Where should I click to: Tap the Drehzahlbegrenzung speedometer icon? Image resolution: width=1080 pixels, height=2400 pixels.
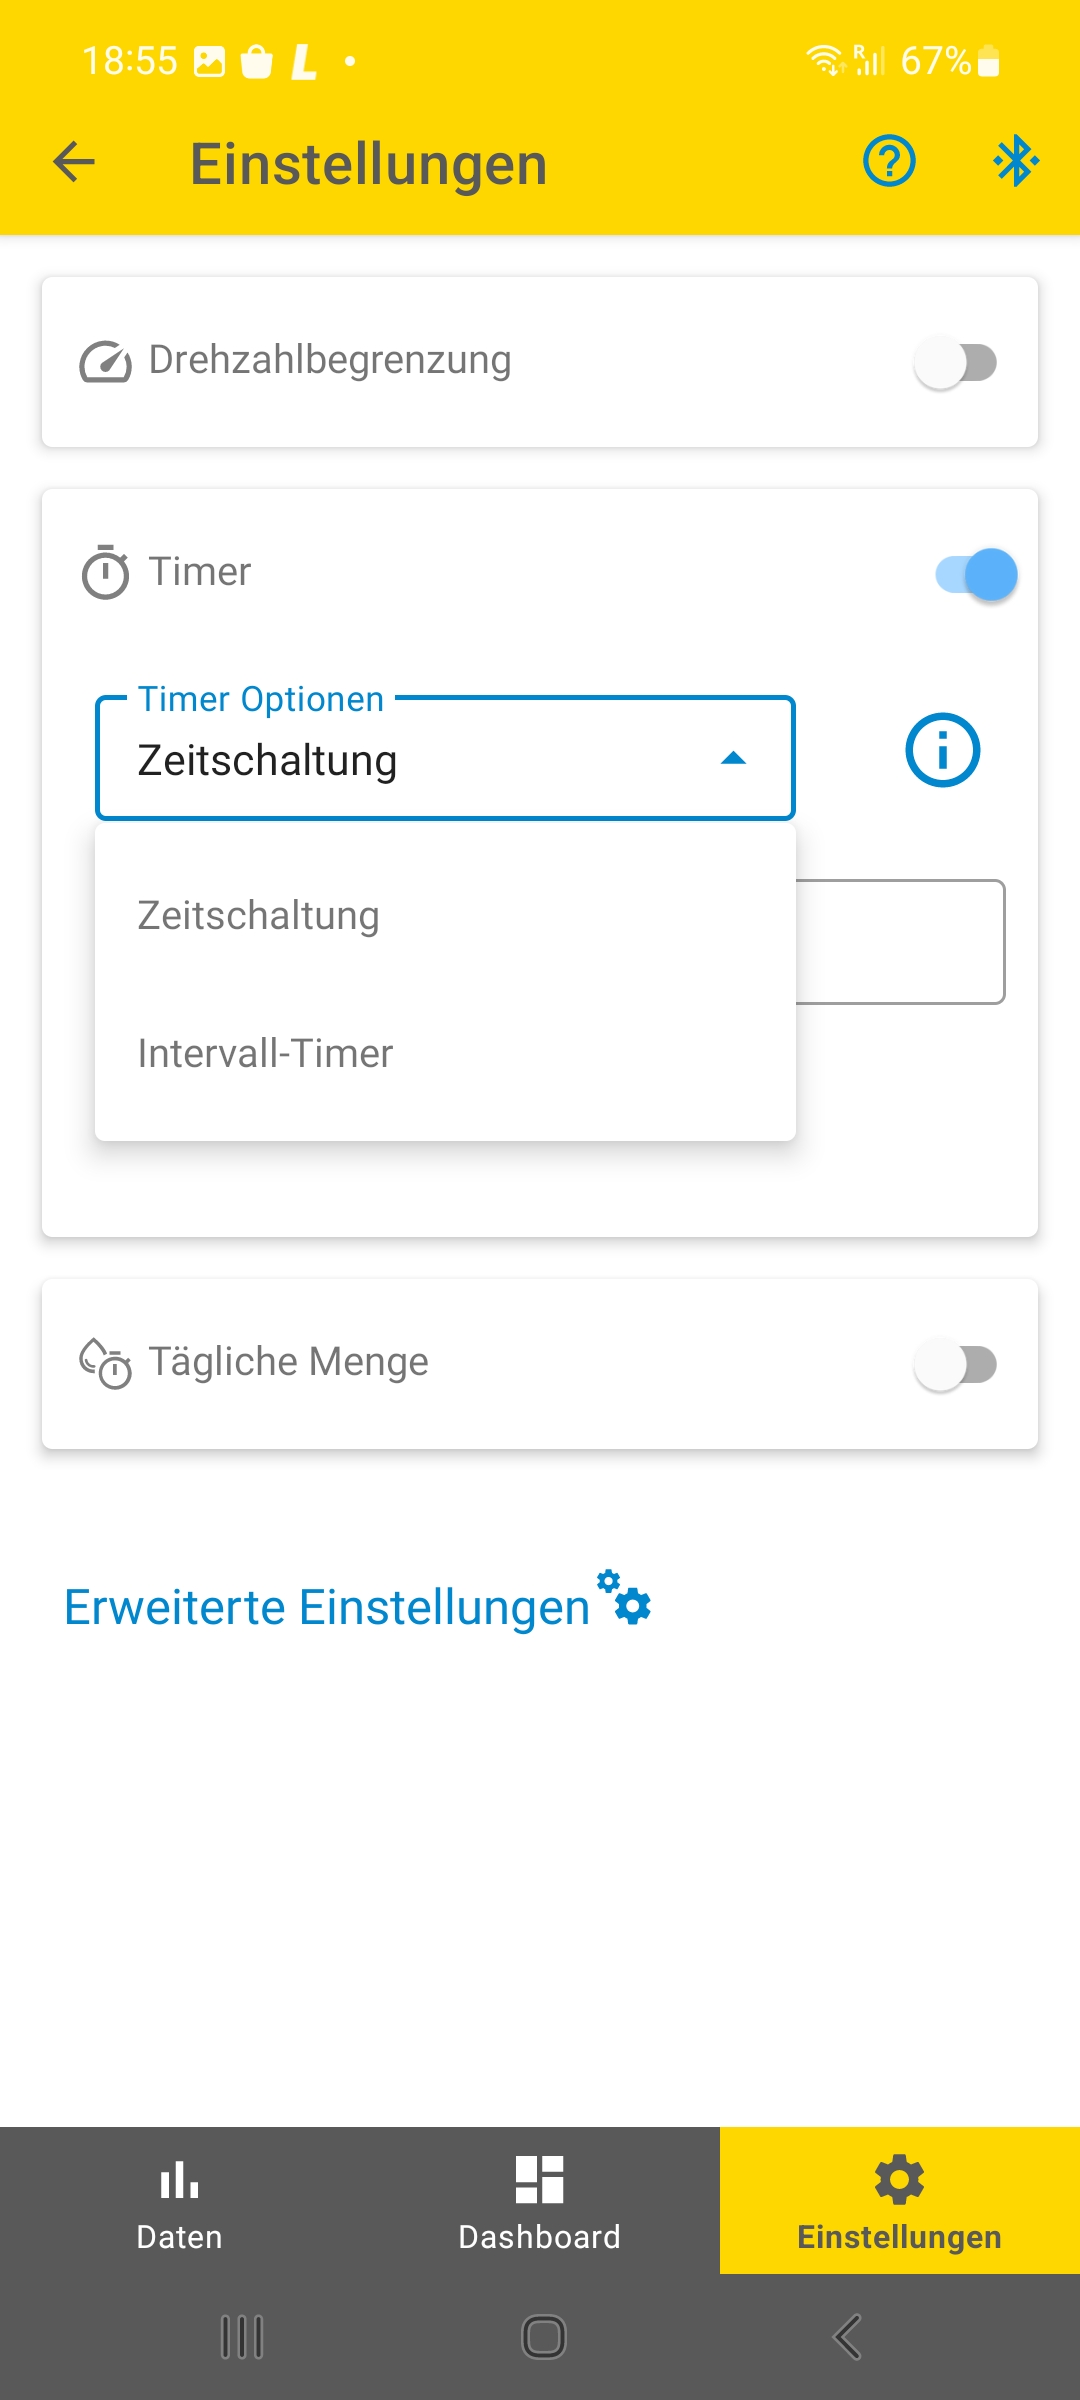click(105, 362)
